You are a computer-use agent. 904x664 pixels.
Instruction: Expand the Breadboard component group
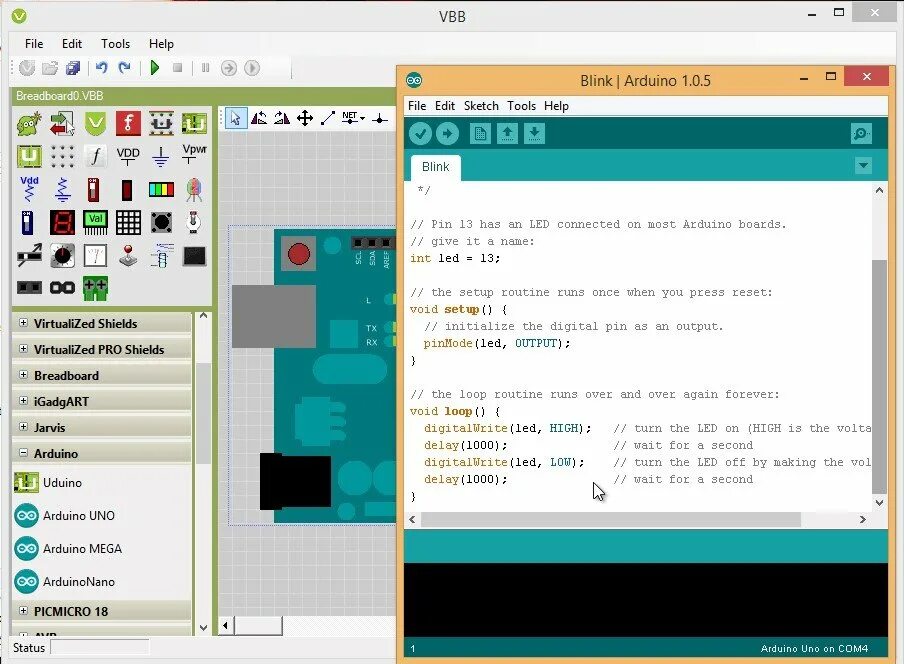pos(24,375)
